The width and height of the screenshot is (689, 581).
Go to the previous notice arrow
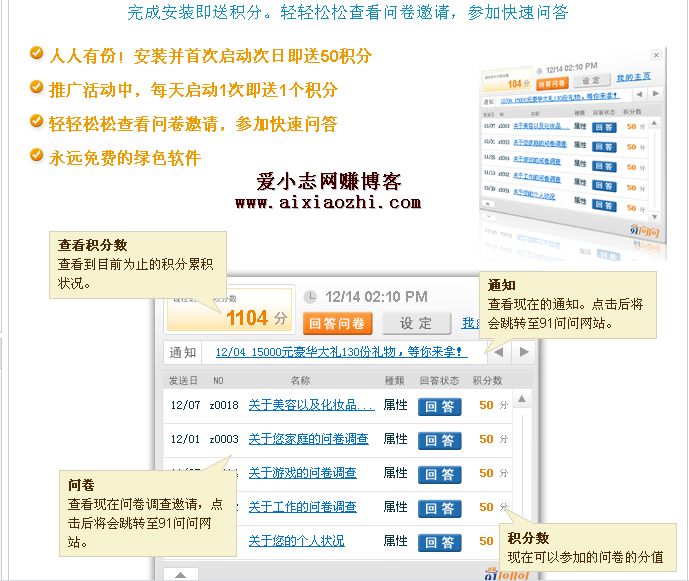pyautogui.click(x=500, y=352)
